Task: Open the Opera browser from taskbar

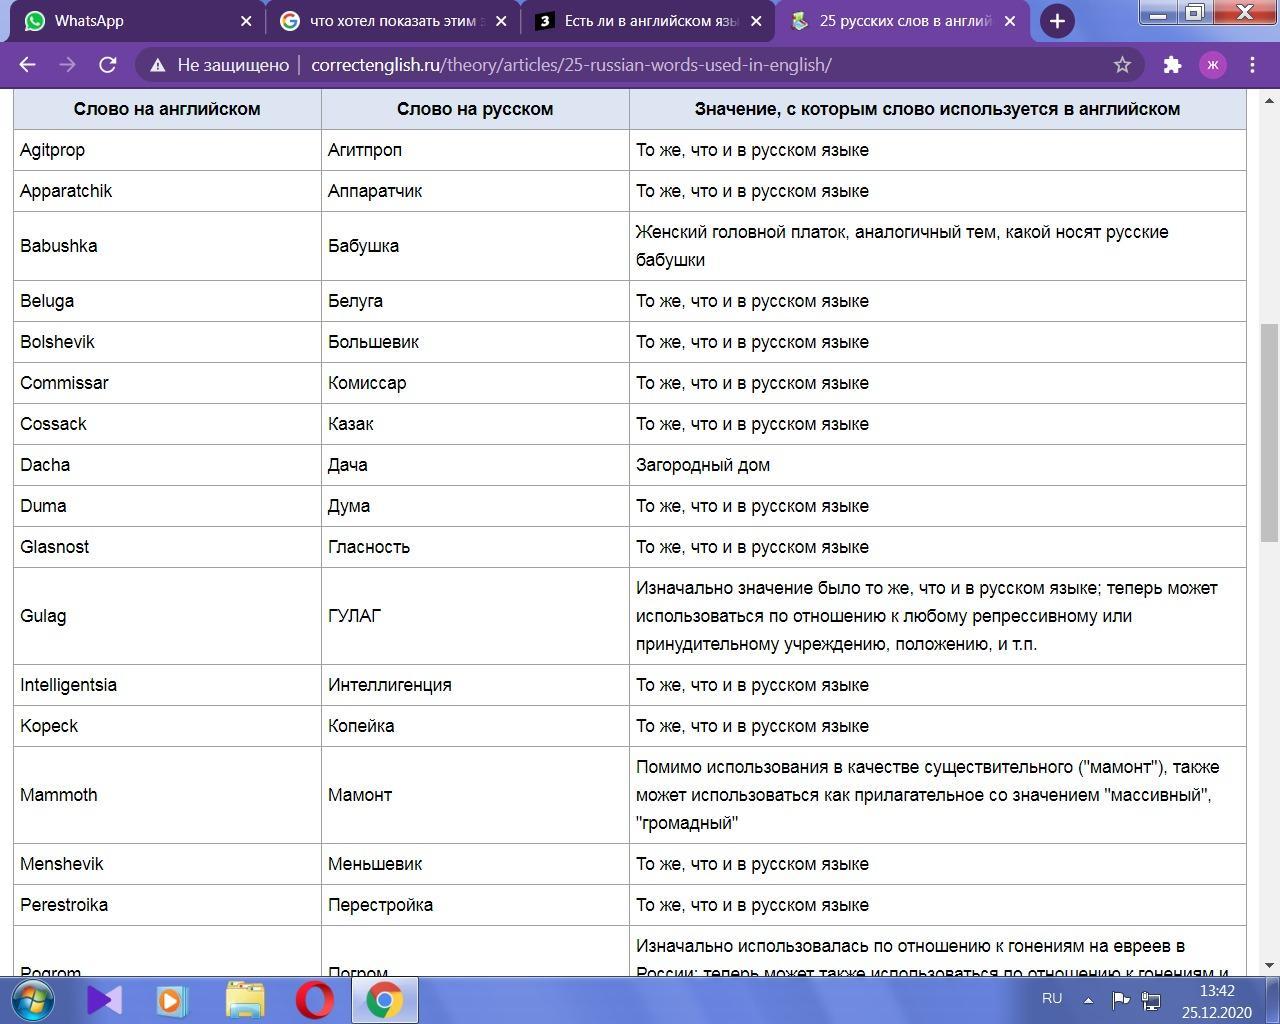Action: 315,1000
